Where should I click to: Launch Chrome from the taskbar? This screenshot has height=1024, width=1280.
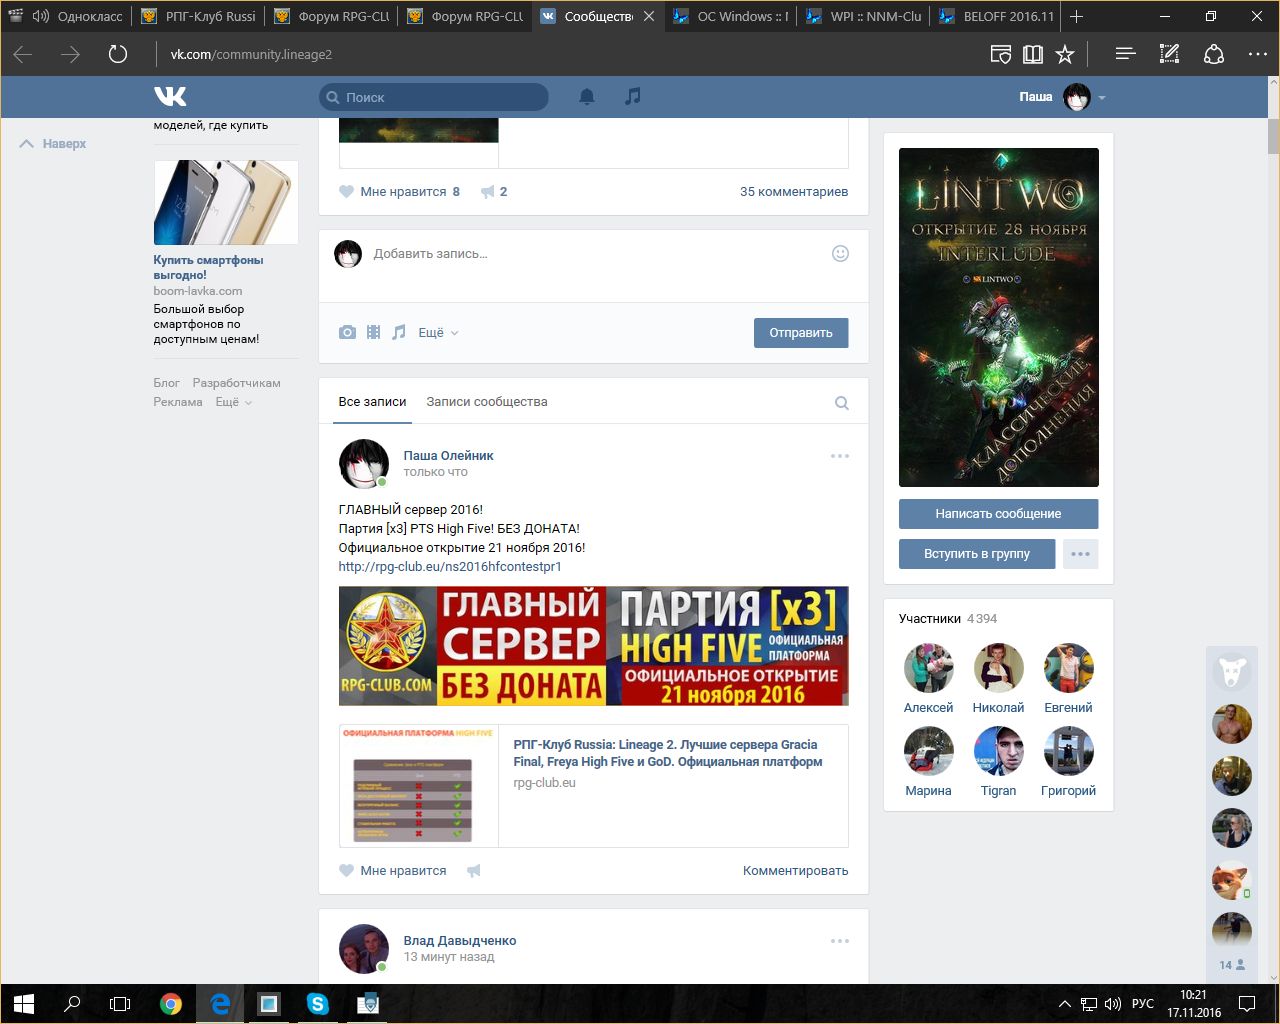coord(171,1003)
